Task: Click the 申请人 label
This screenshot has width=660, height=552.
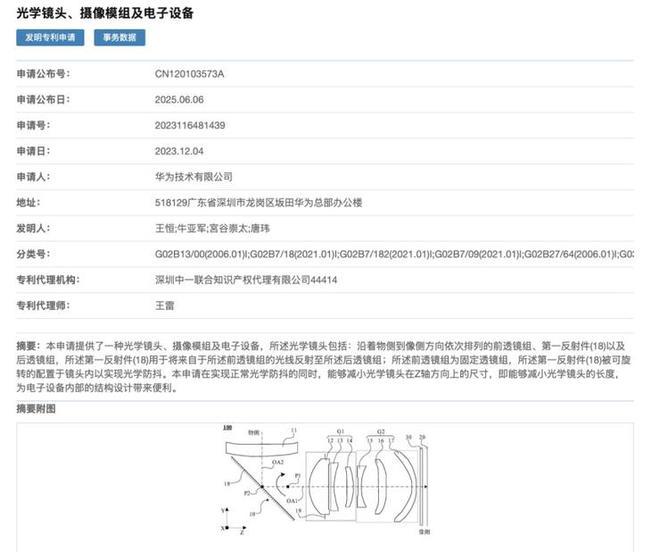Action: pos(33,177)
